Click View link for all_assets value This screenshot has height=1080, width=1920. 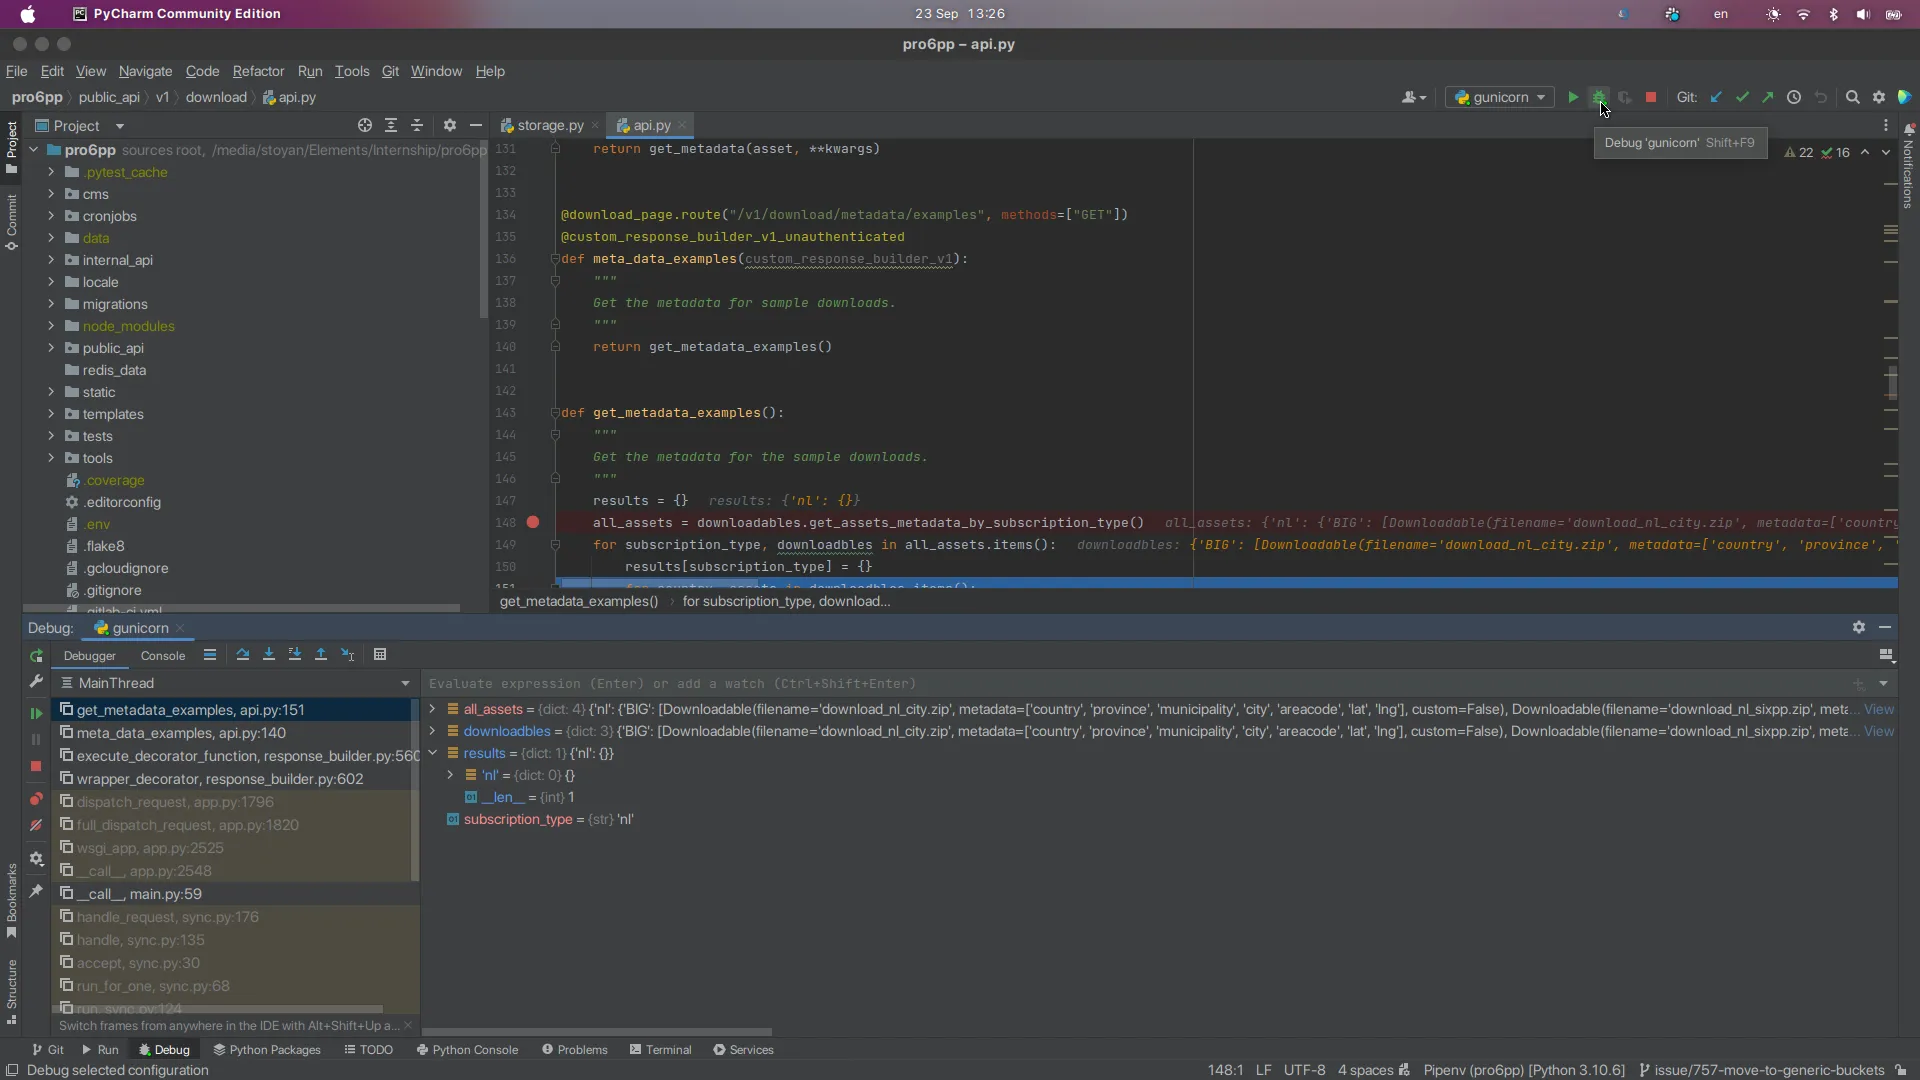1878,709
